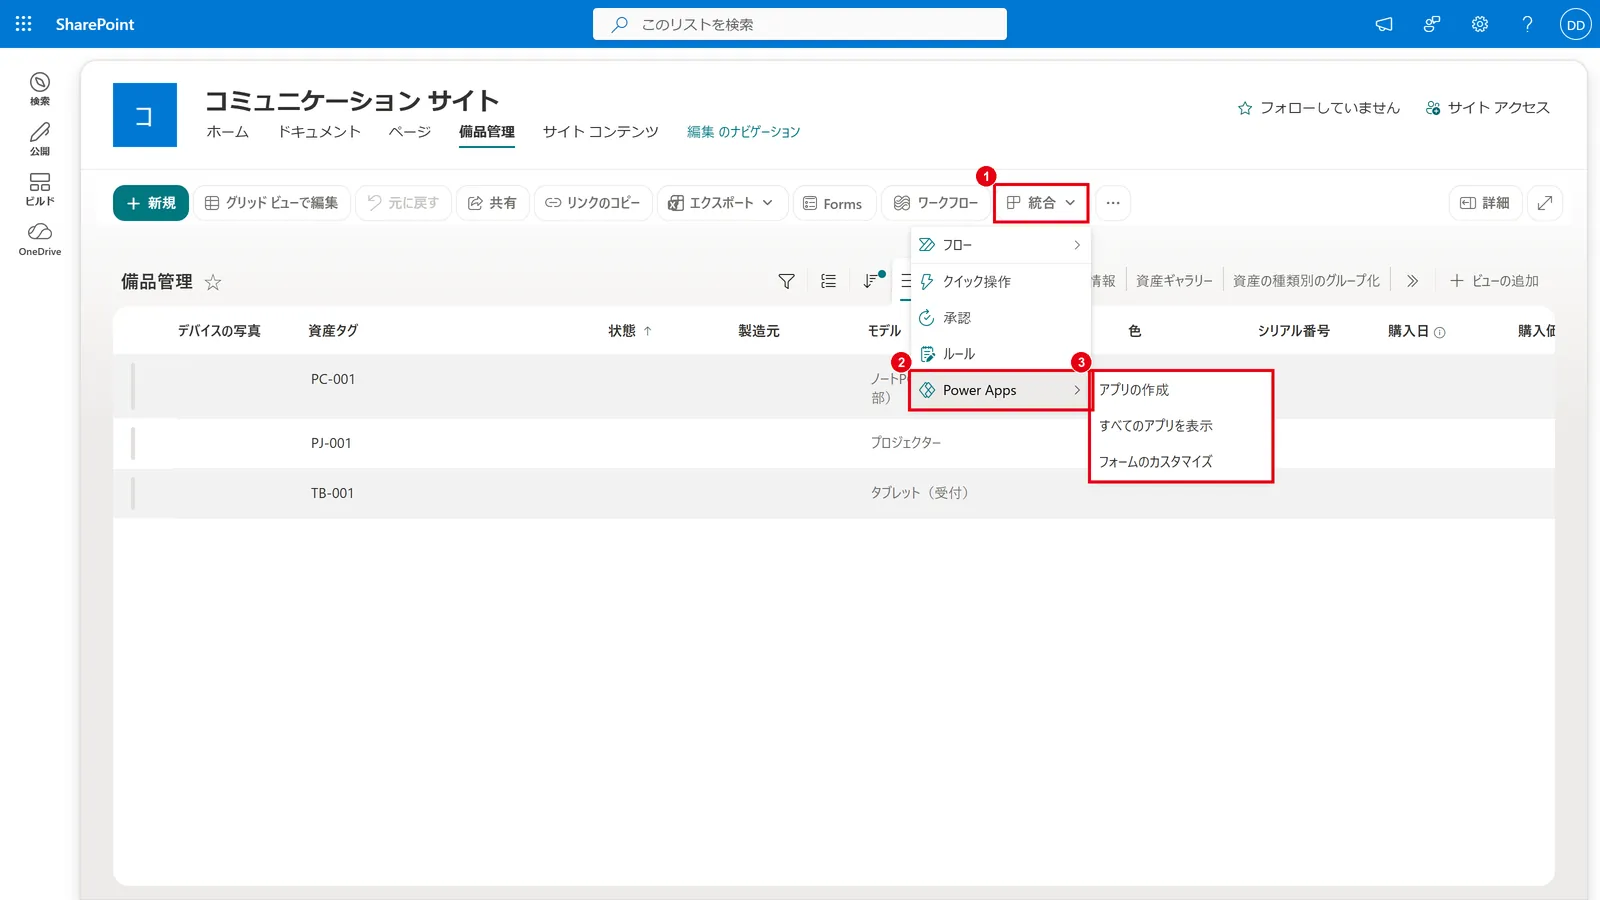Open the DD account avatar
The width and height of the screenshot is (1600, 900).
coord(1575,25)
